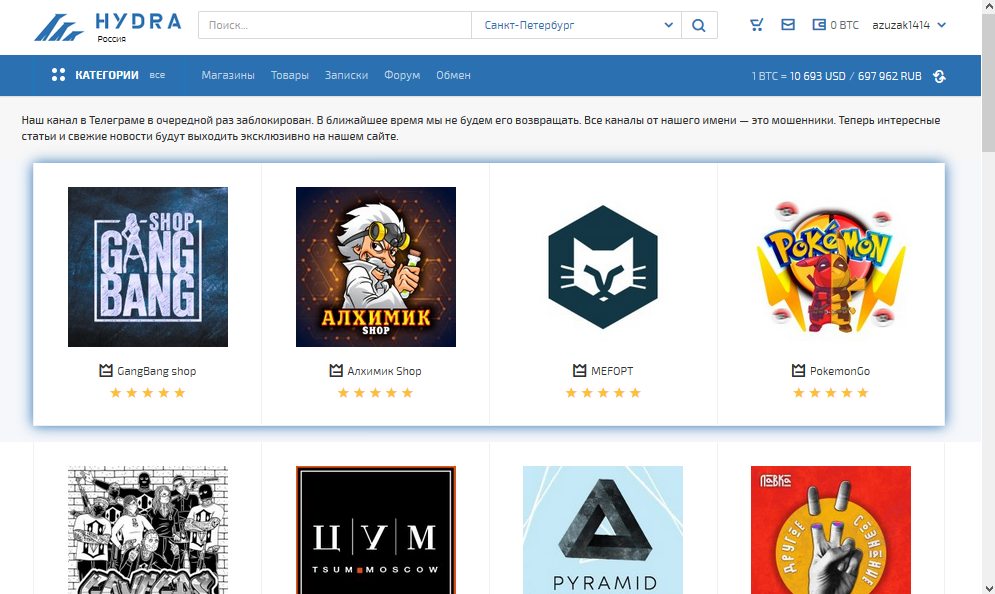
Task: Click the HYDRA Россия site title
Action: click(x=139, y=27)
